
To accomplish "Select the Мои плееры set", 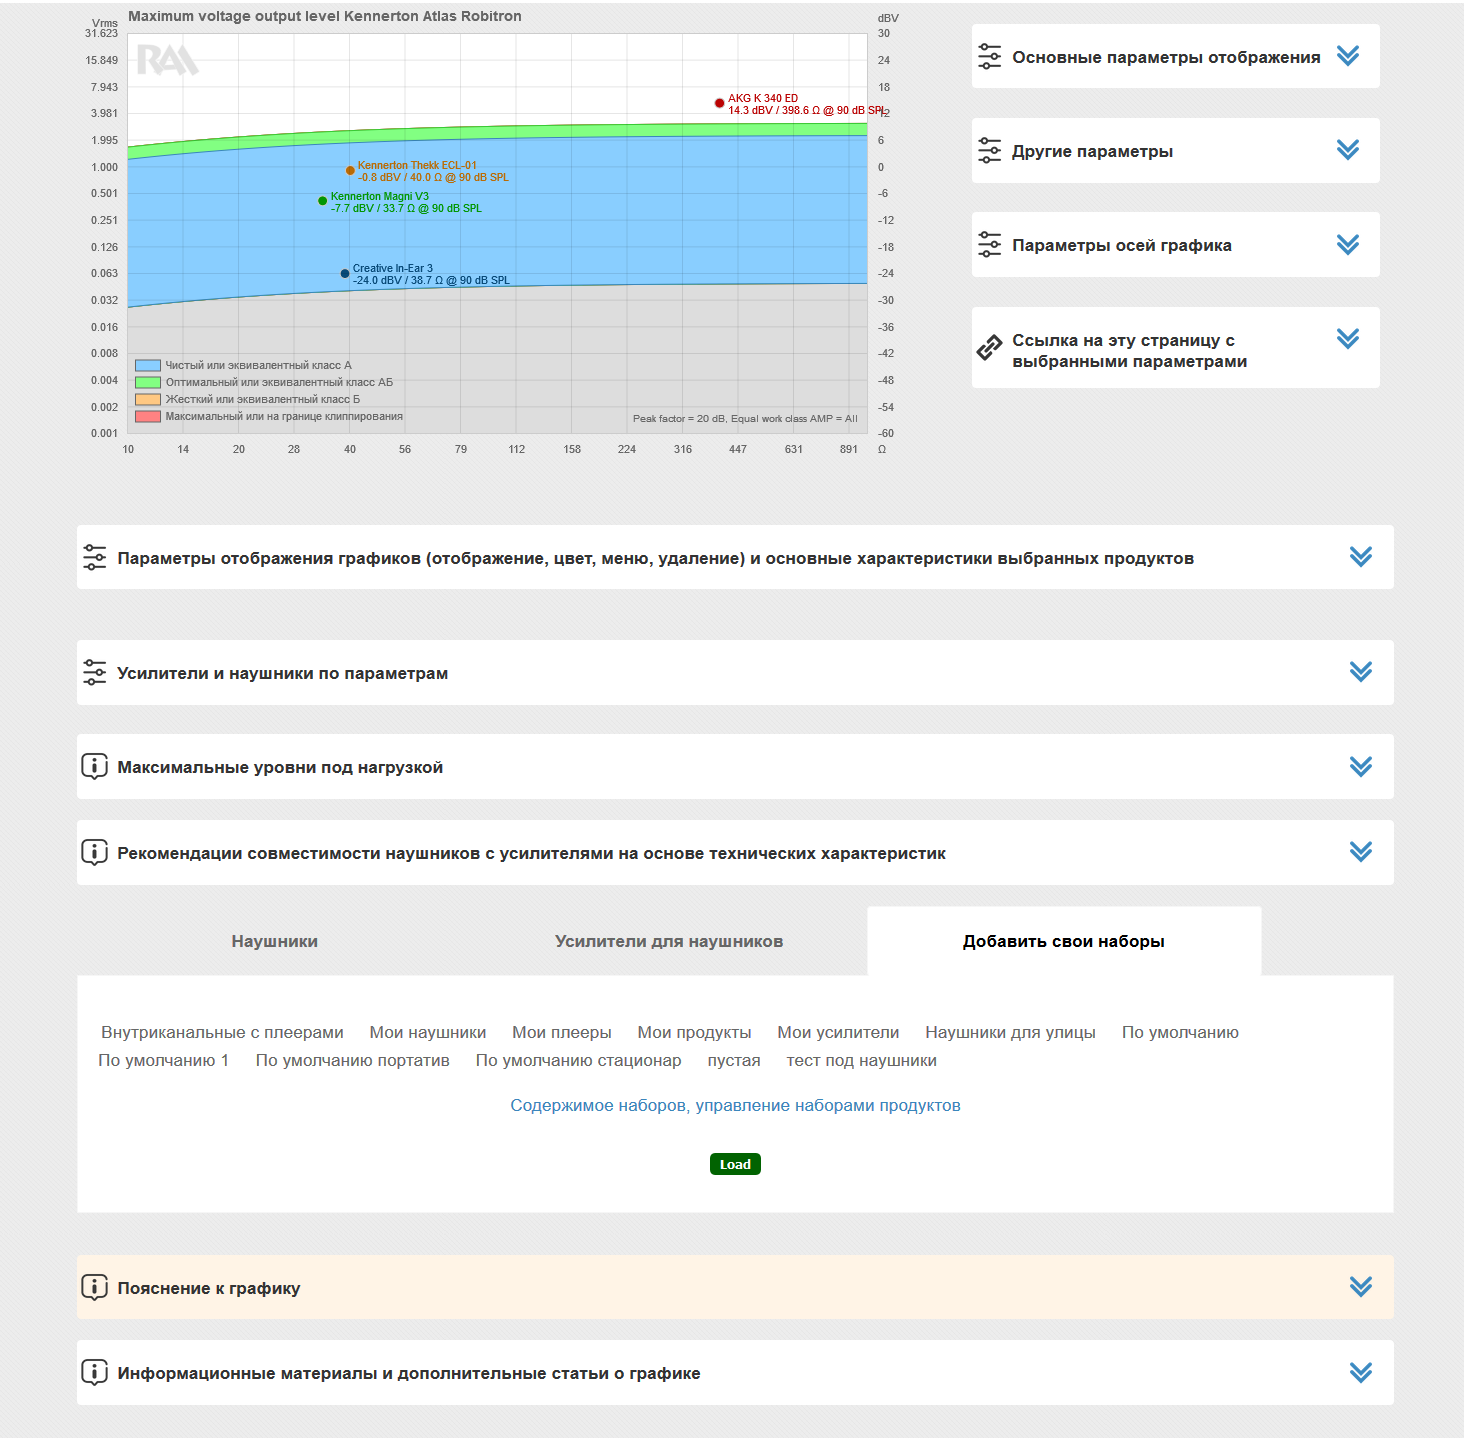I will [x=562, y=1032].
